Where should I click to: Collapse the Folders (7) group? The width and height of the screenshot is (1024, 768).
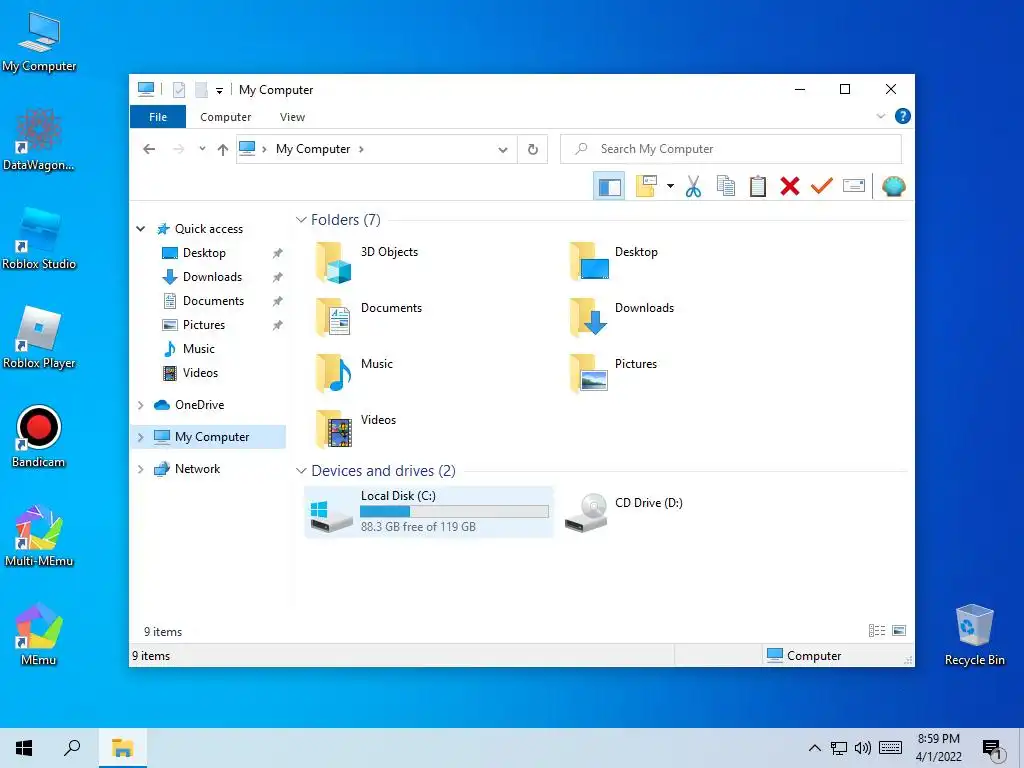pos(301,220)
